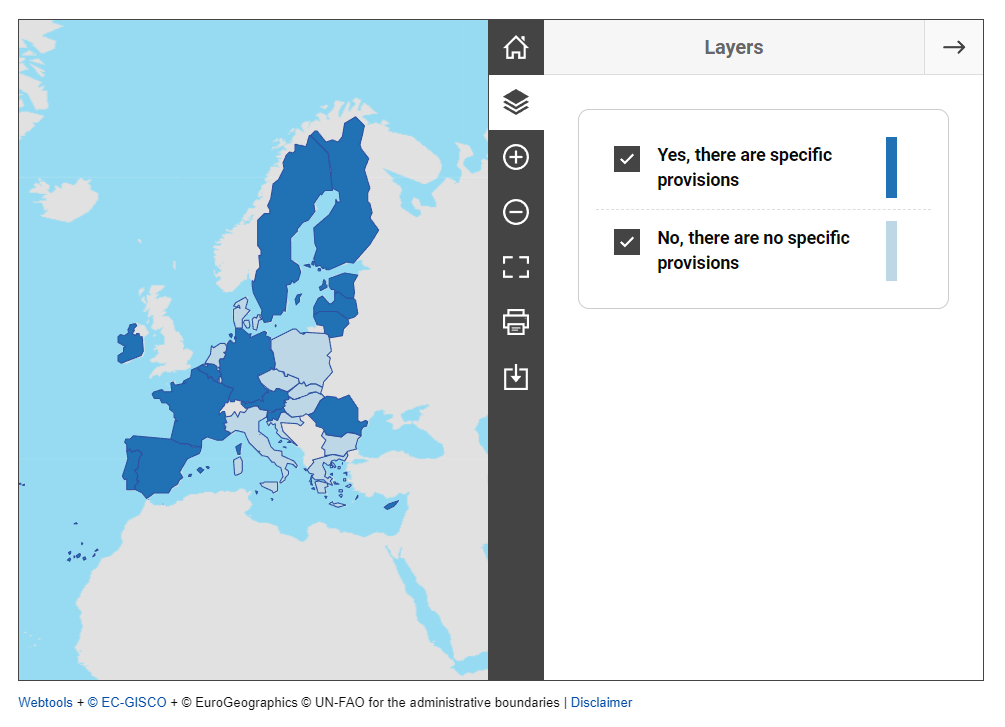Select the Layers panel header
Viewport: 1005px width, 727px height.
pos(733,47)
